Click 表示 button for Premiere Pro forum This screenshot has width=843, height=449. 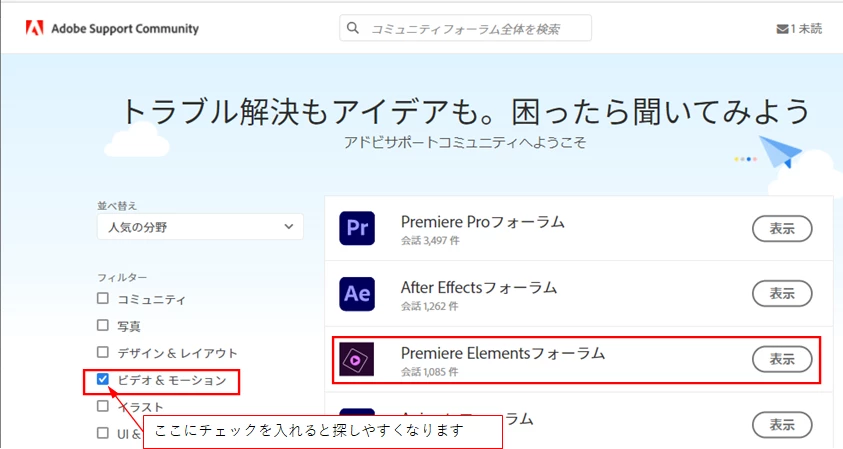pos(782,229)
